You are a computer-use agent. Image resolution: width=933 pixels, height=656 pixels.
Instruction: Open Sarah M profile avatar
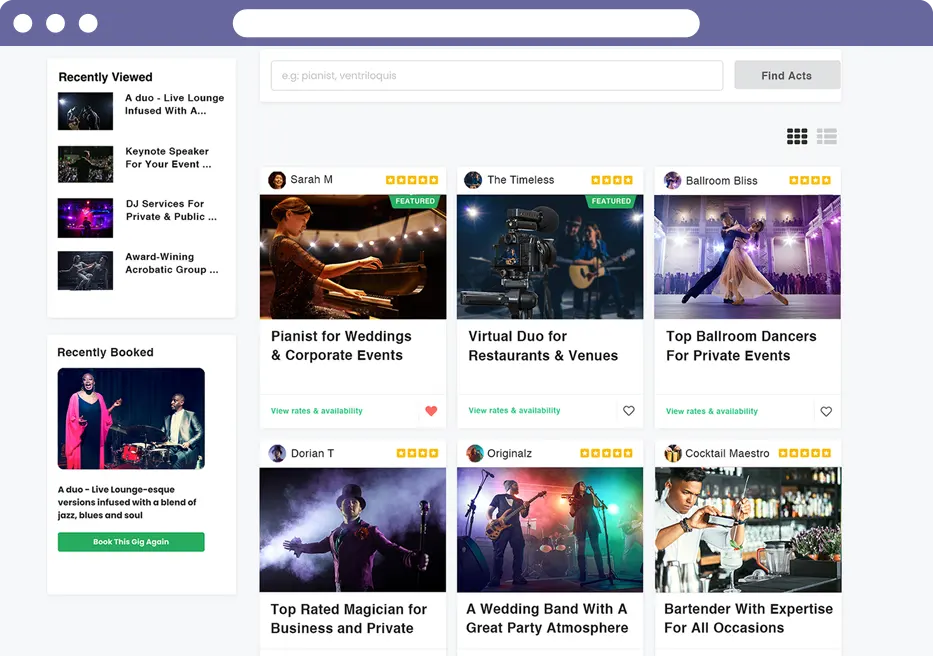pos(277,180)
